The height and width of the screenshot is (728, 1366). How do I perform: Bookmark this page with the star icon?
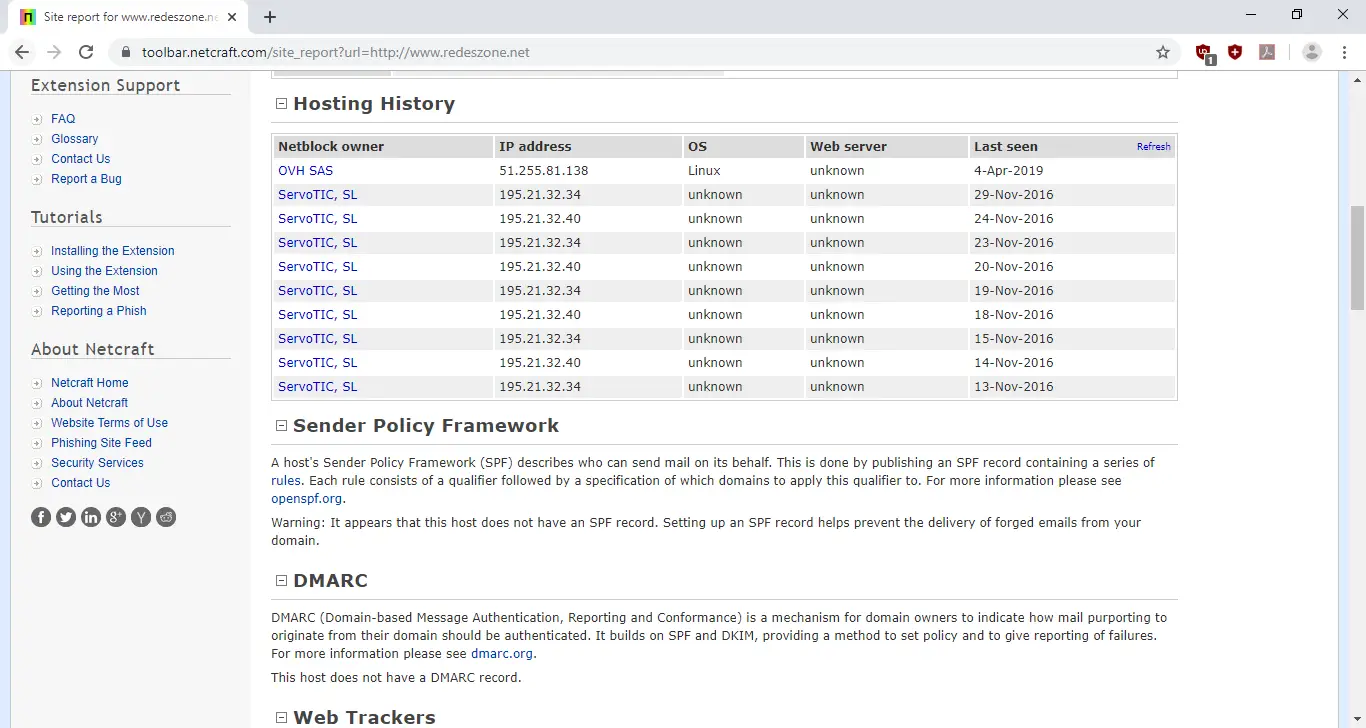[1163, 52]
